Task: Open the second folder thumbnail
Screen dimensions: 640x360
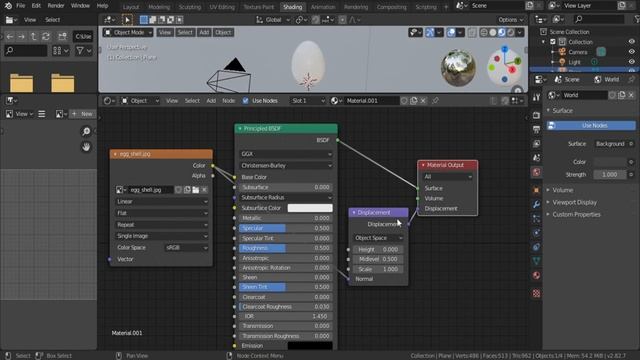Action: [x=62, y=83]
